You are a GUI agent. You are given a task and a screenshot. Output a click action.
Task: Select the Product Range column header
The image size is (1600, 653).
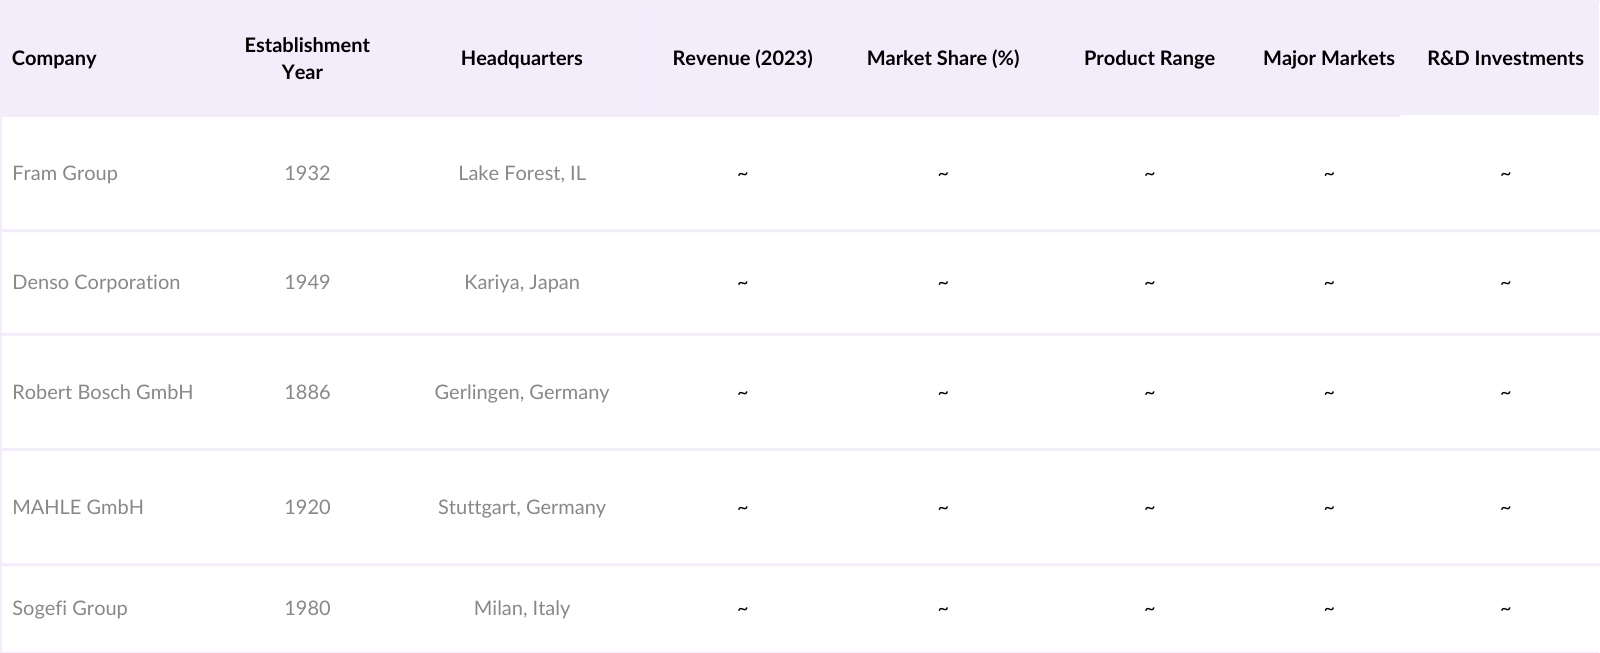[x=1149, y=58]
